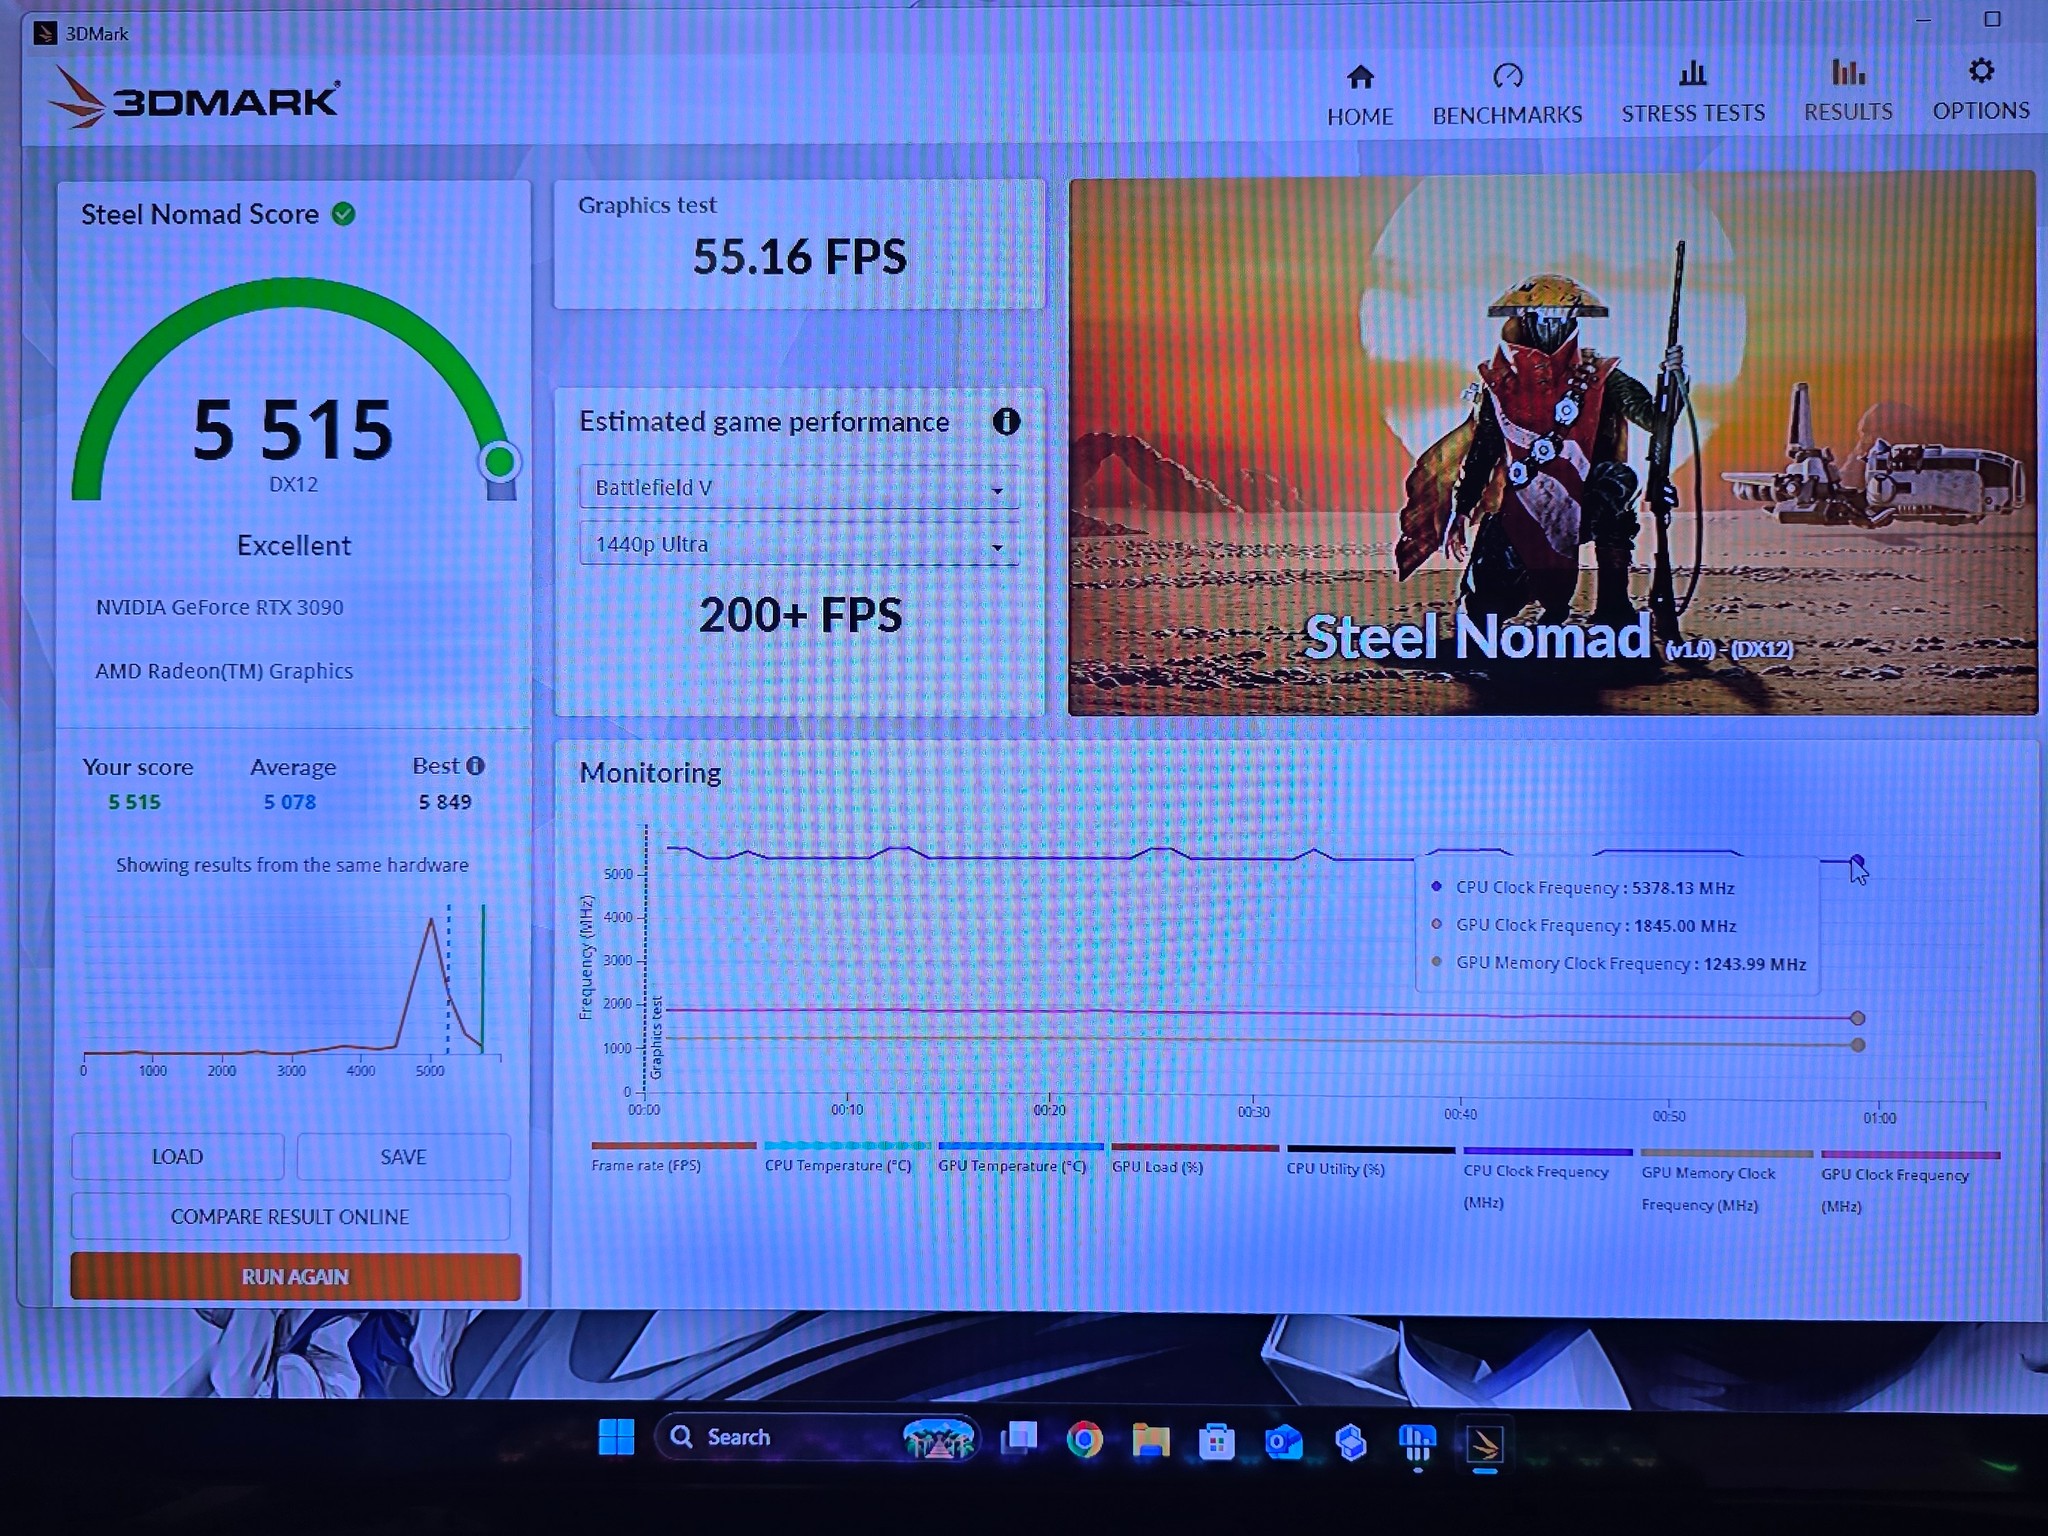2048x1536 pixels.
Task: Click the 200+ FPS estimated performance value
Action: pos(801,615)
